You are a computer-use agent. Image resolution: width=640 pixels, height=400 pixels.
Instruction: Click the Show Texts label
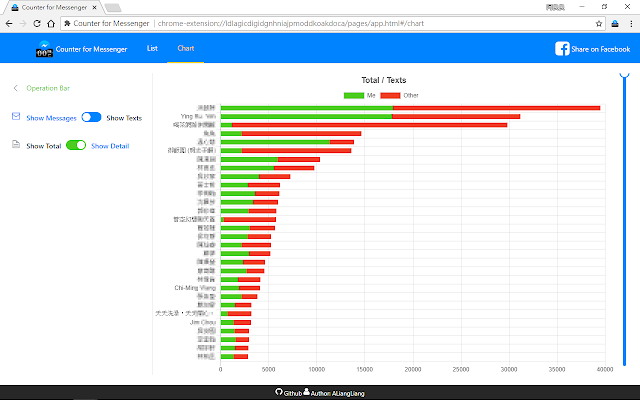coord(124,118)
